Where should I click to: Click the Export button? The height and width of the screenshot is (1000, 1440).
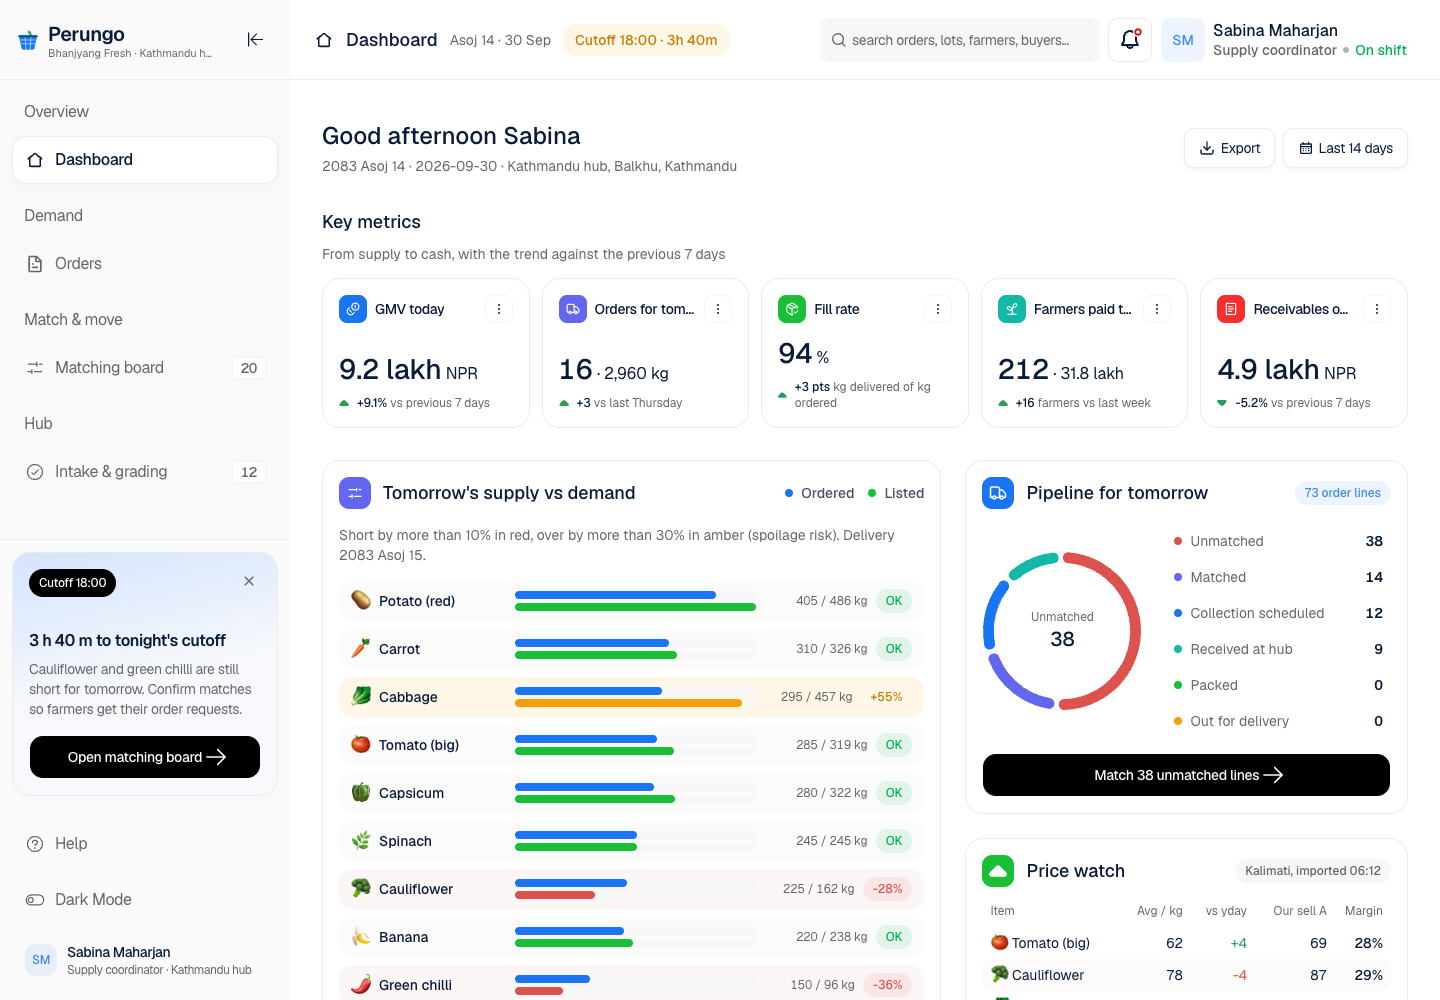pos(1229,148)
